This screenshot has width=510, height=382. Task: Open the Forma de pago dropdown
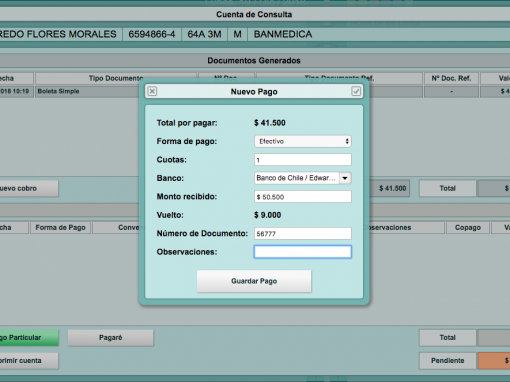point(303,141)
